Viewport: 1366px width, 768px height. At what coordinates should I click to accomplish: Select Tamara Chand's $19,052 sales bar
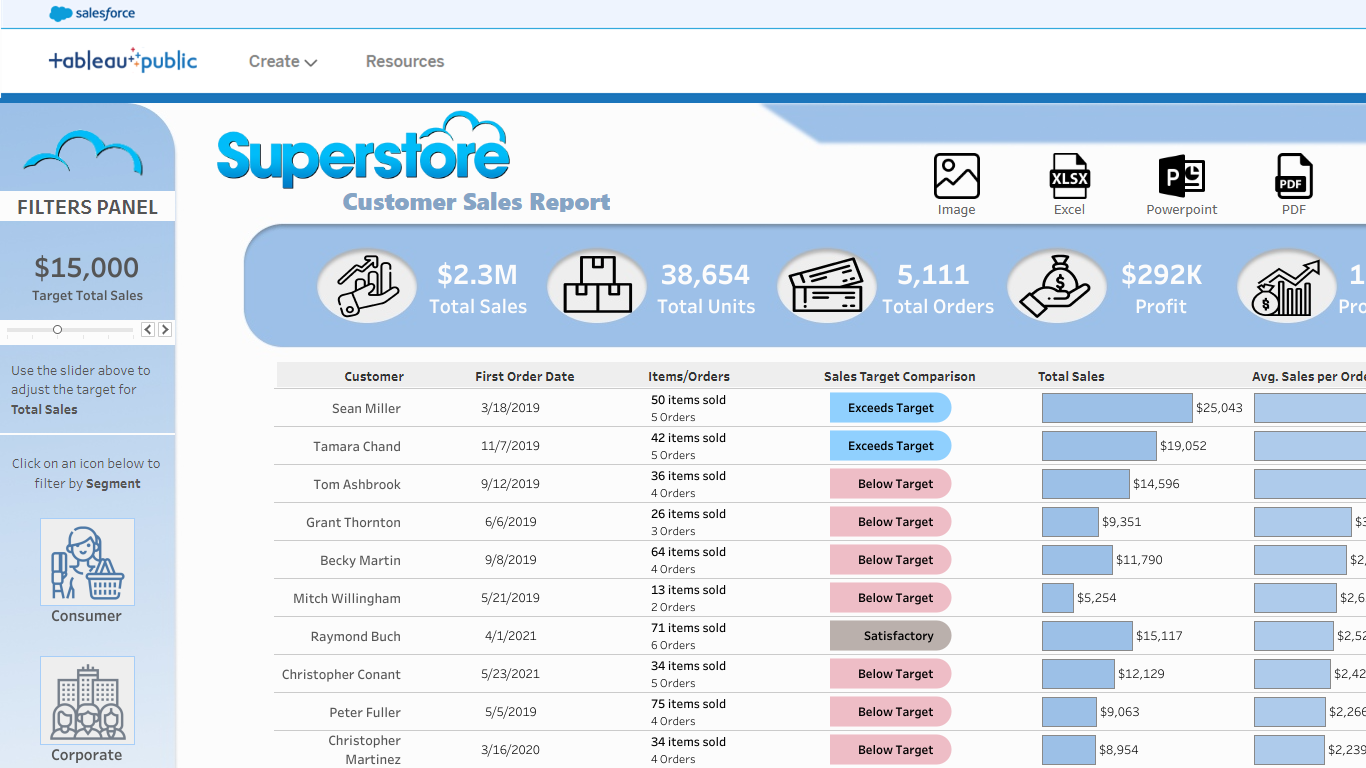1099,446
